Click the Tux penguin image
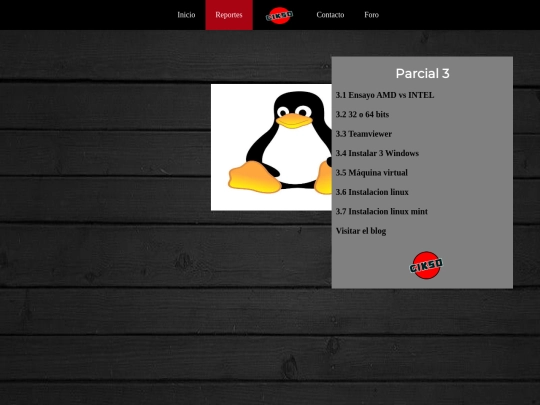The width and height of the screenshot is (540, 405). (271, 147)
